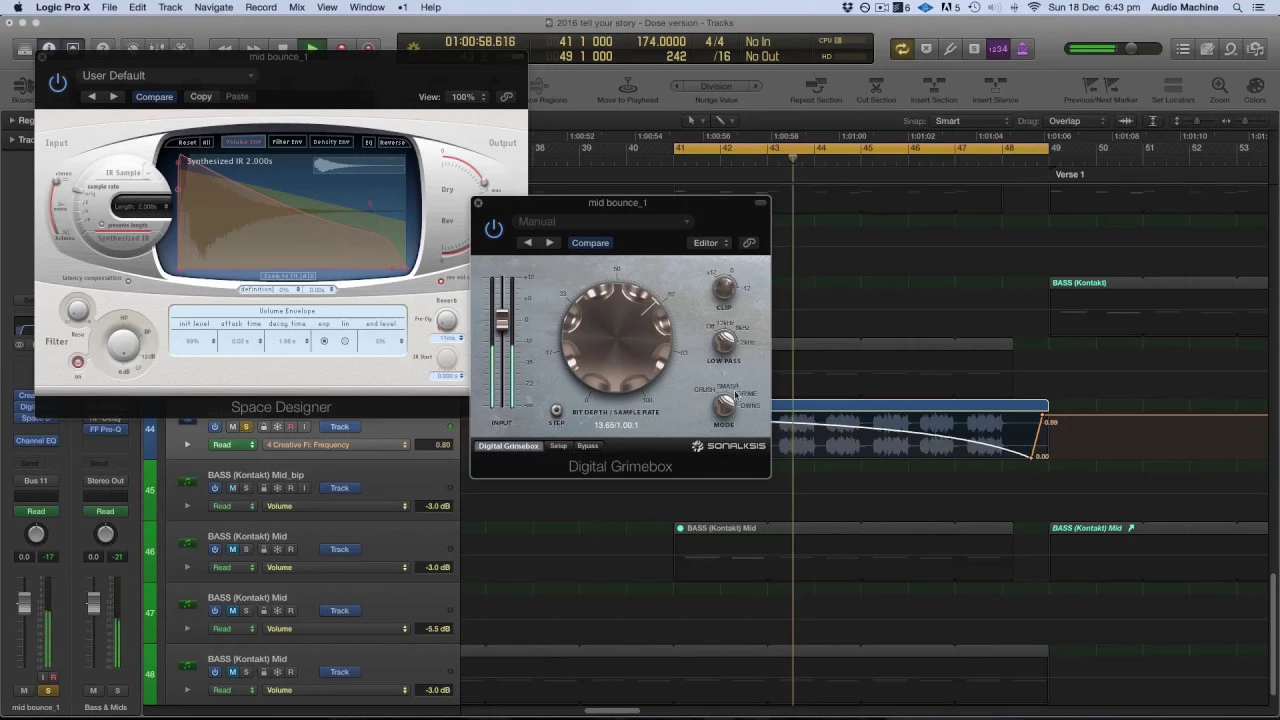This screenshot has width=1280, height=720.
Task: Solo the mid bounce_1 channel strip
Action: pyautogui.click(x=47, y=691)
